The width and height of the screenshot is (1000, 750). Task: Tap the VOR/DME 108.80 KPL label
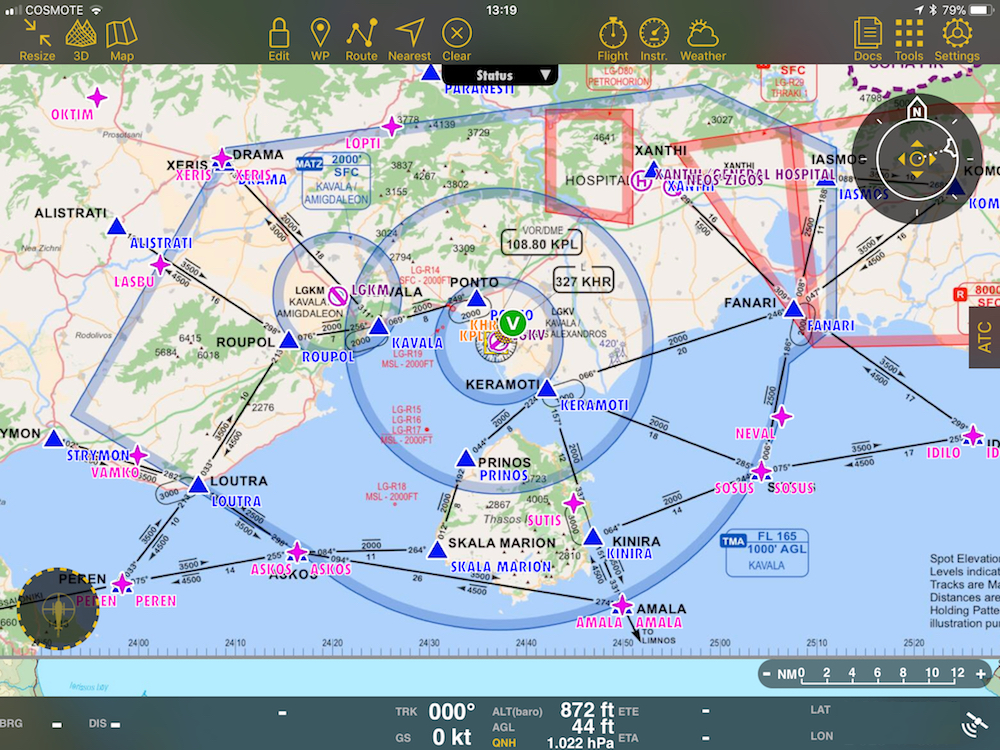(541, 242)
